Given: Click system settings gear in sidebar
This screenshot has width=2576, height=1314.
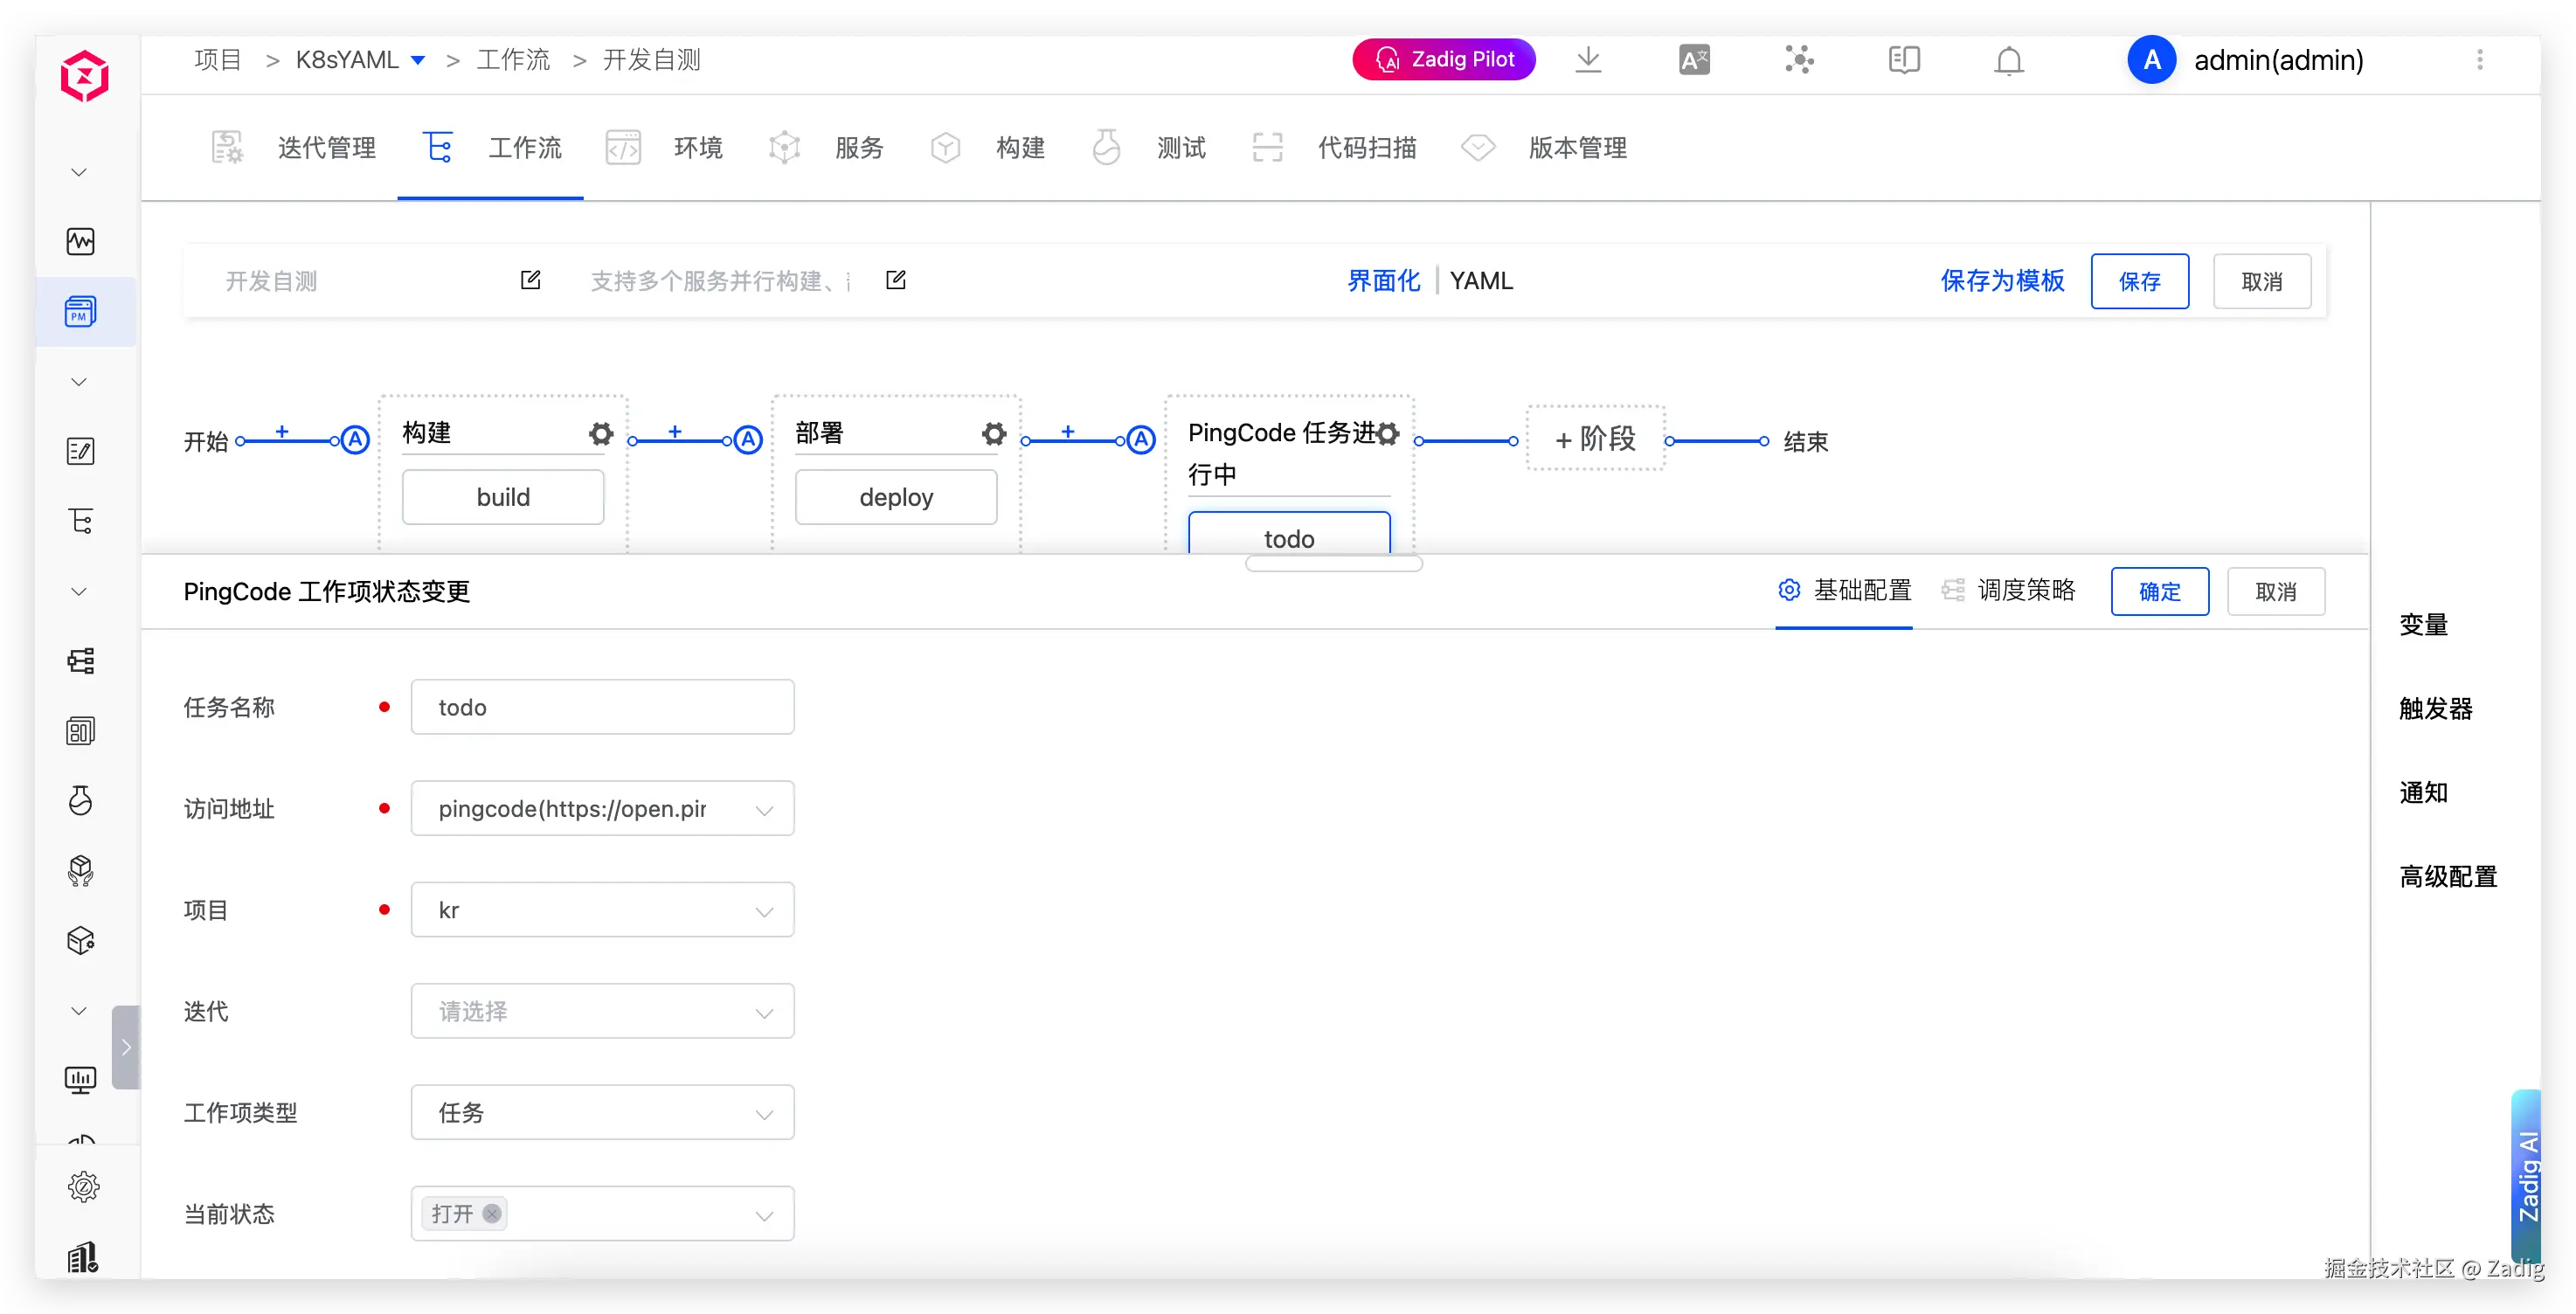Looking at the screenshot, I should (83, 1186).
